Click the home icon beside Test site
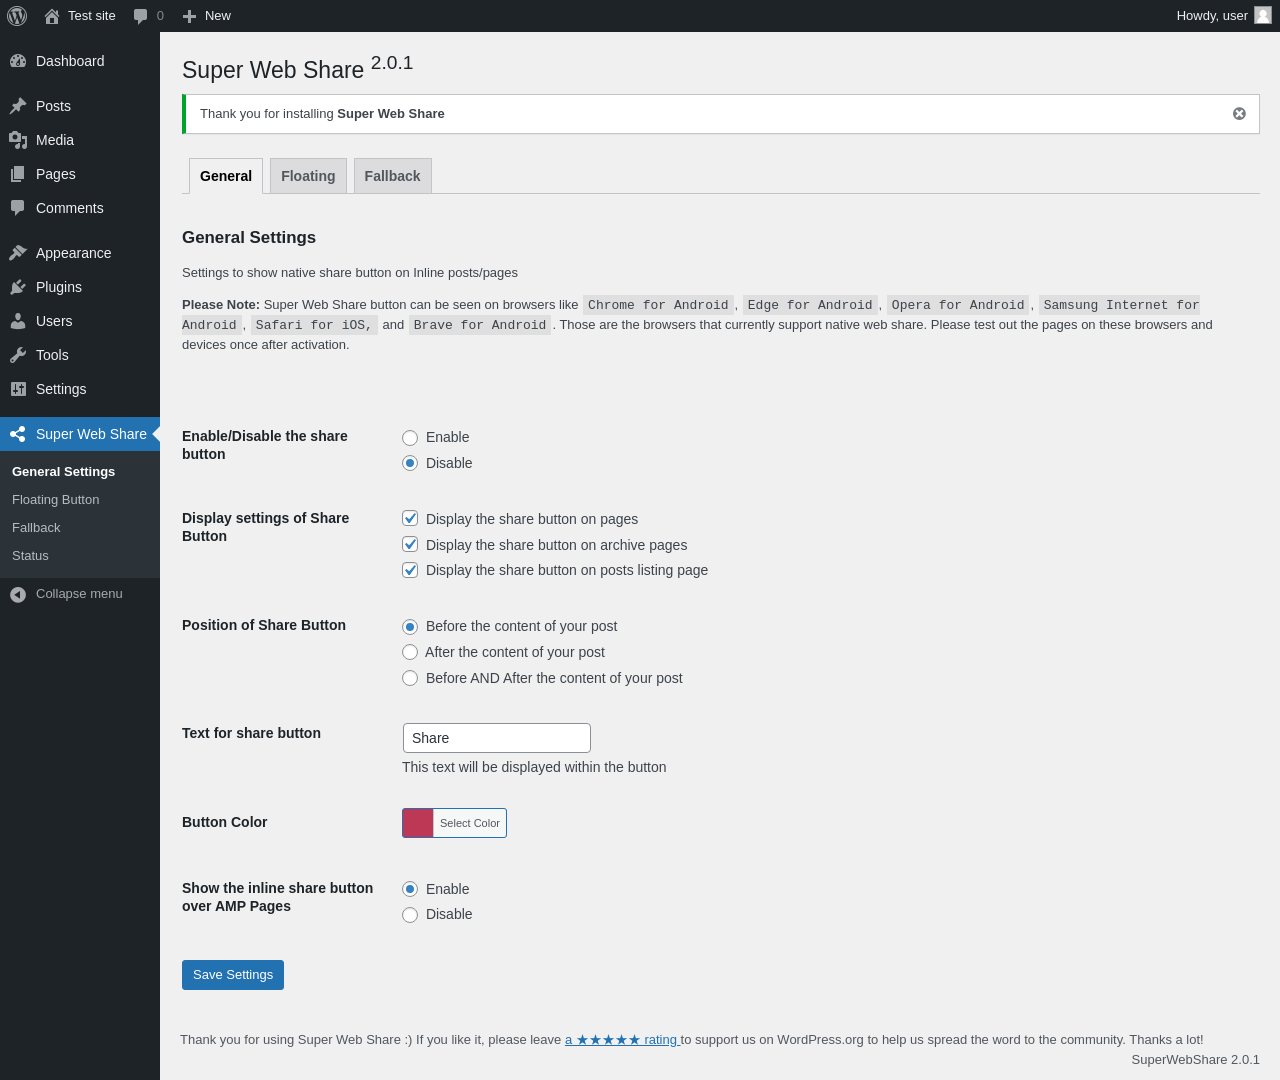 pyautogui.click(x=52, y=16)
